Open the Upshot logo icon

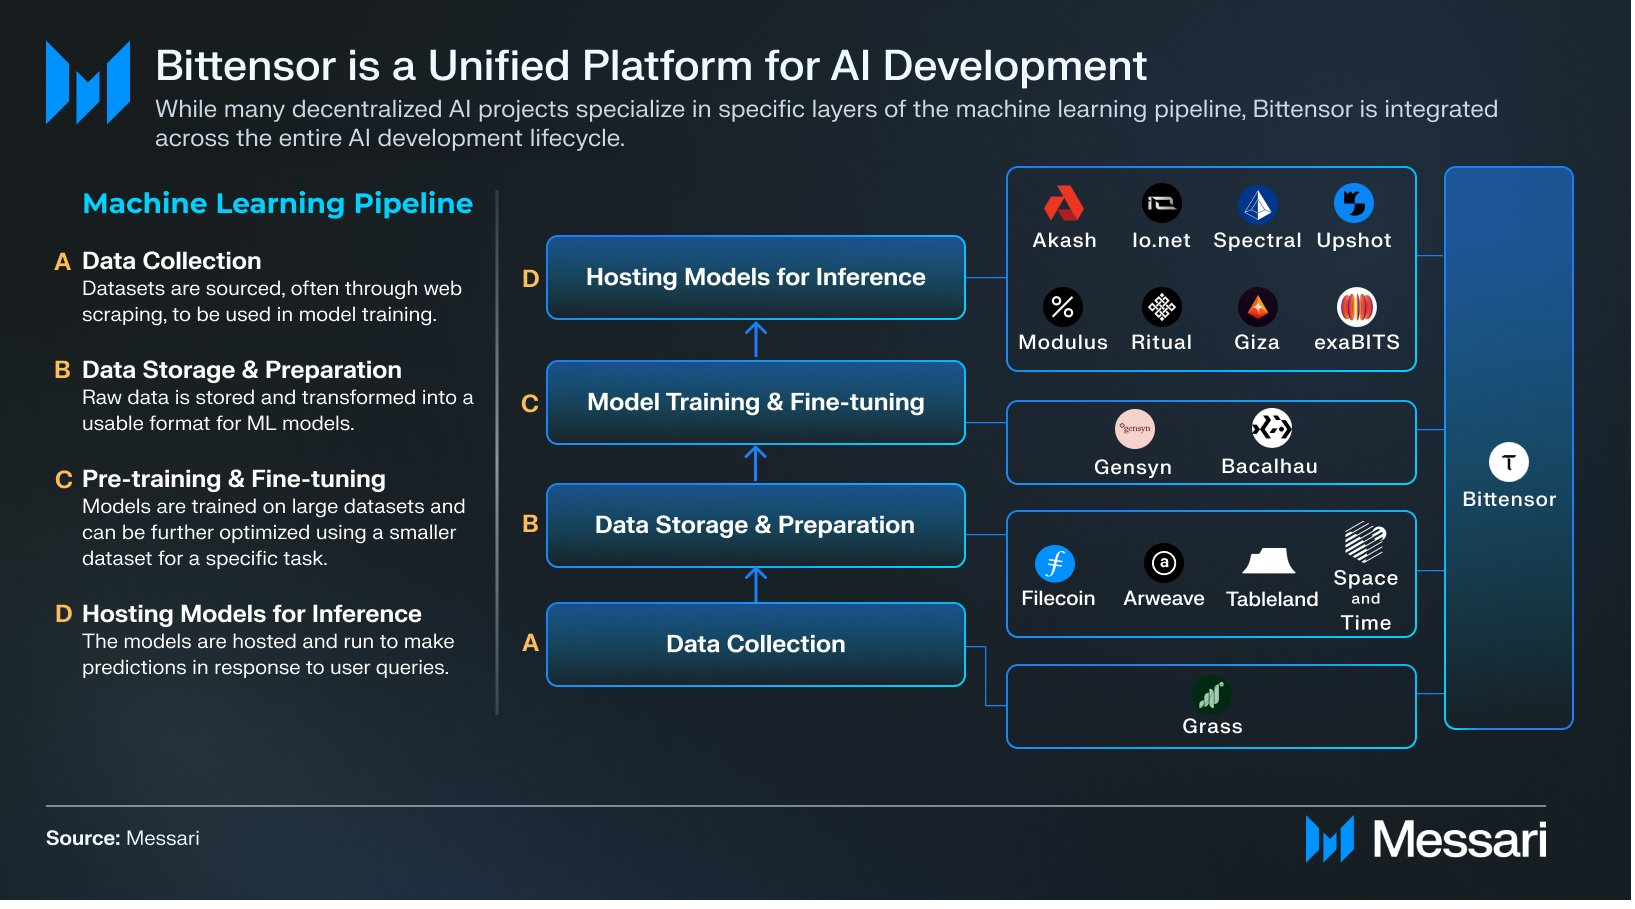pyautogui.click(x=1356, y=204)
